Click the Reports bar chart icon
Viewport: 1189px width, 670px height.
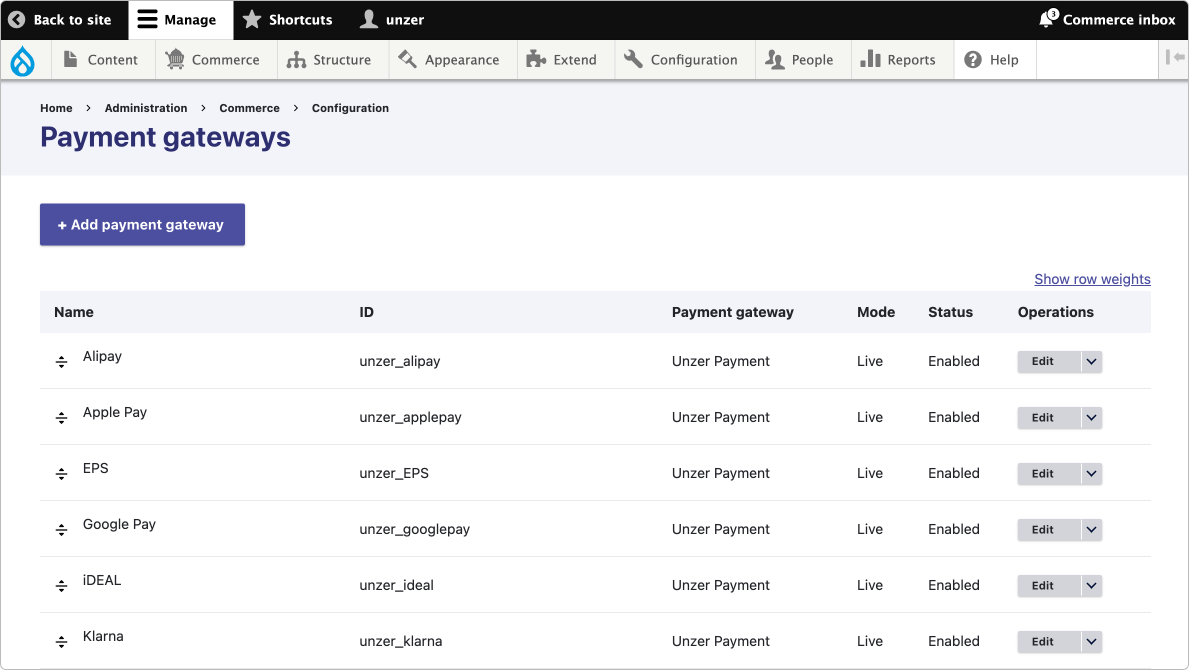pos(871,59)
